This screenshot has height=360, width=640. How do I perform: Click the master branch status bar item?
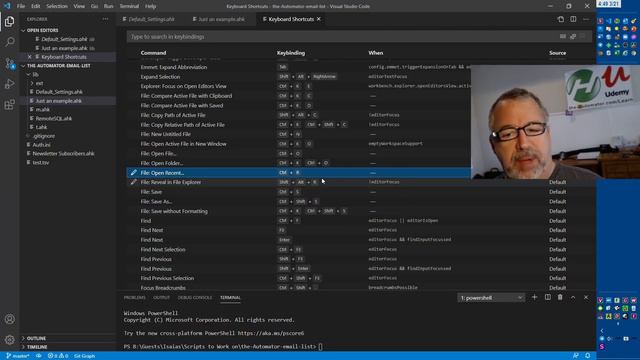[x=18, y=356]
